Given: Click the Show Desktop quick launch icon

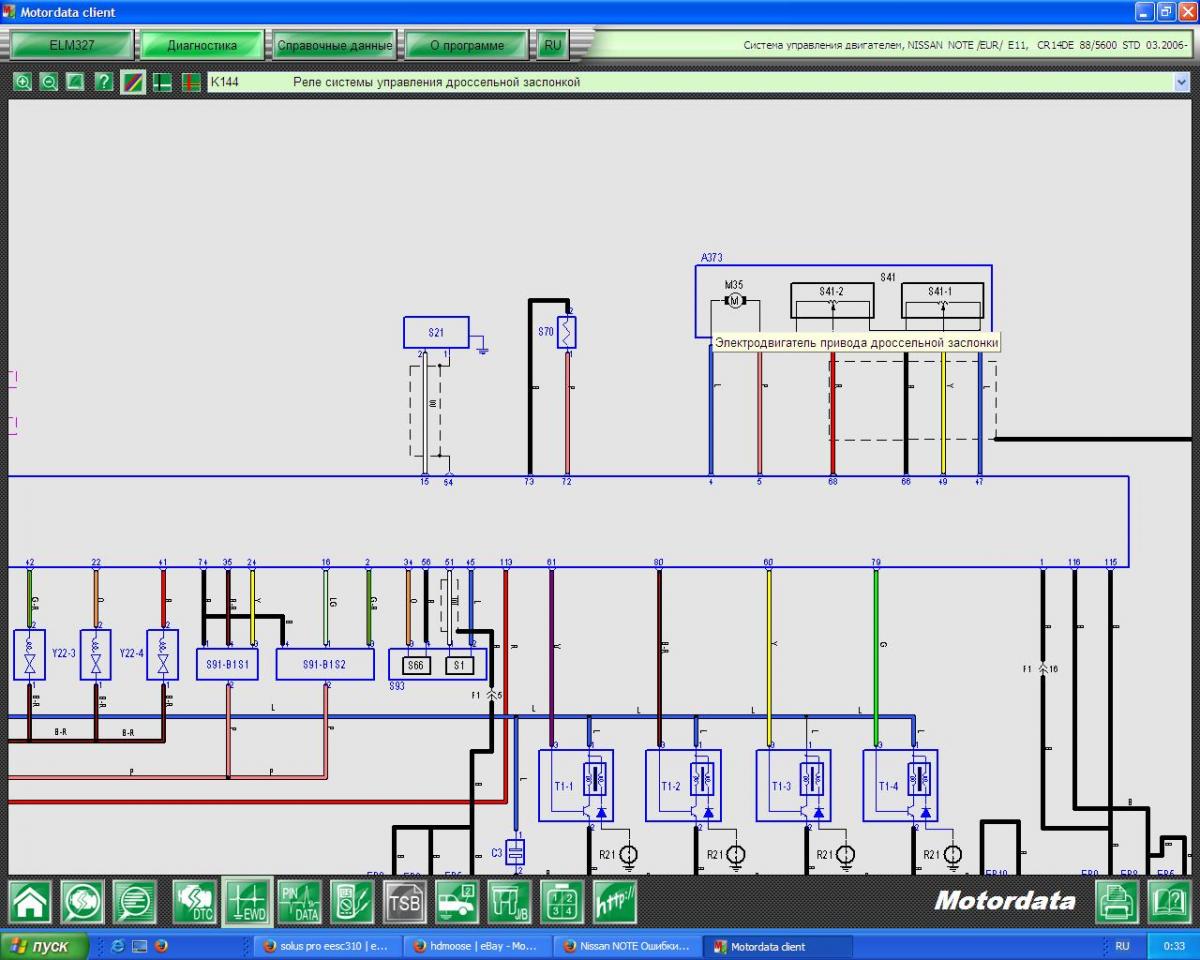Looking at the screenshot, I should [x=139, y=946].
